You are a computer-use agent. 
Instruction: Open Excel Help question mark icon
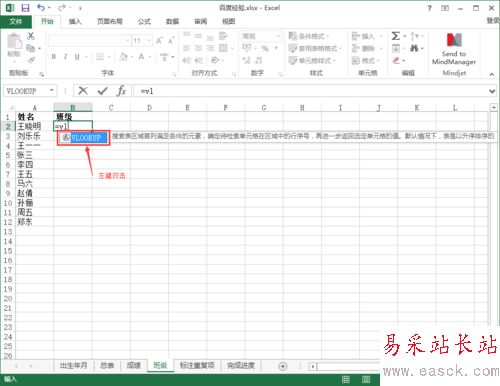429,8
